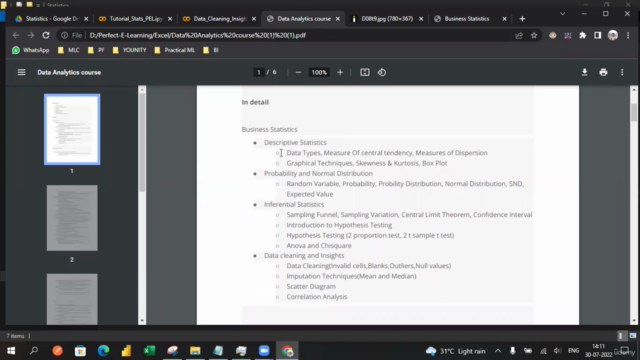This screenshot has height=360, width=640.
Task: Click the volume icon in system tray
Action: pyautogui.click(x=558, y=351)
